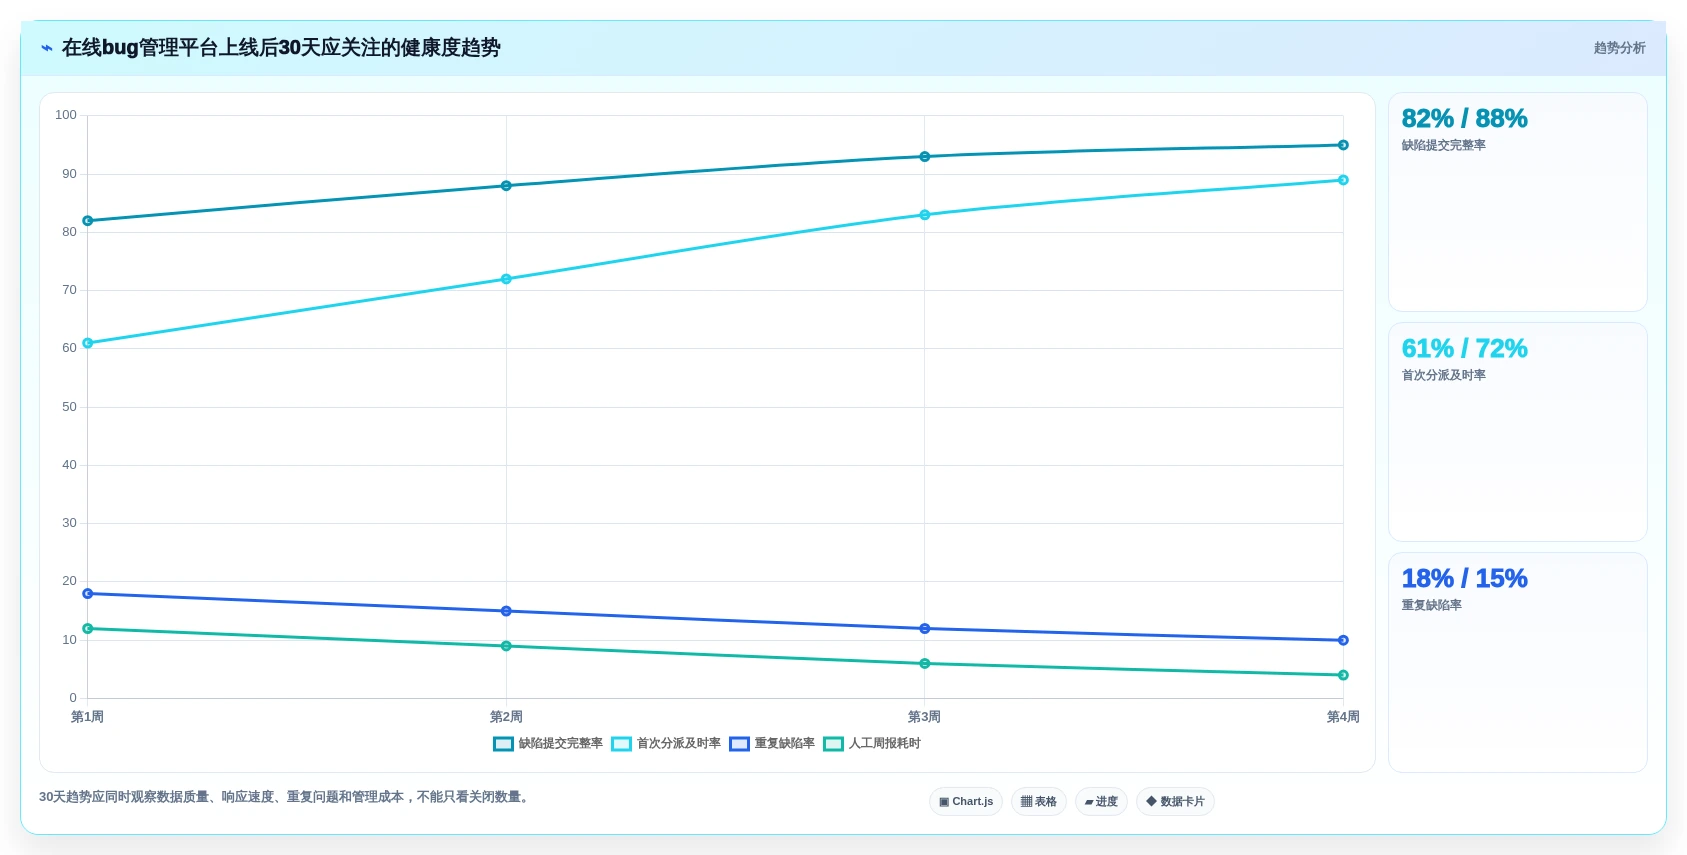Image resolution: width=1687 pixels, height=855 pixels.
Task: Click the 重复缺陷率 caption in third card
Action: coord(1431,605)
